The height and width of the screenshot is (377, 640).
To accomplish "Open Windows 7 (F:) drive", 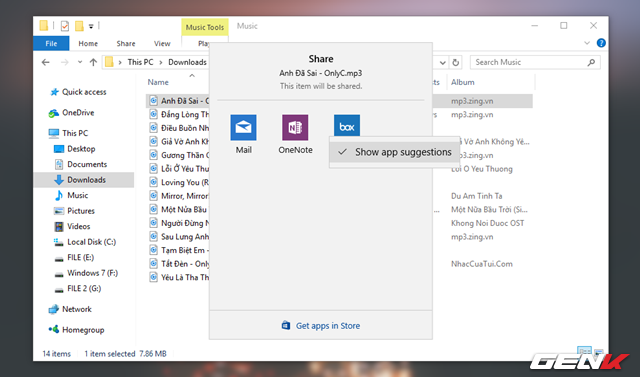I will pos(86,273).
